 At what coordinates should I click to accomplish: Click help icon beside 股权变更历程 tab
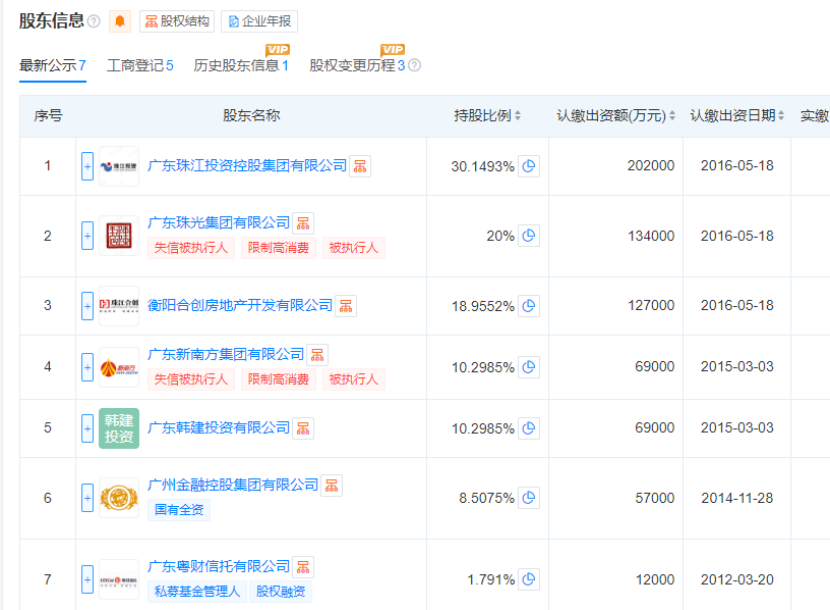pyautogui.click(x=414, y=66)
